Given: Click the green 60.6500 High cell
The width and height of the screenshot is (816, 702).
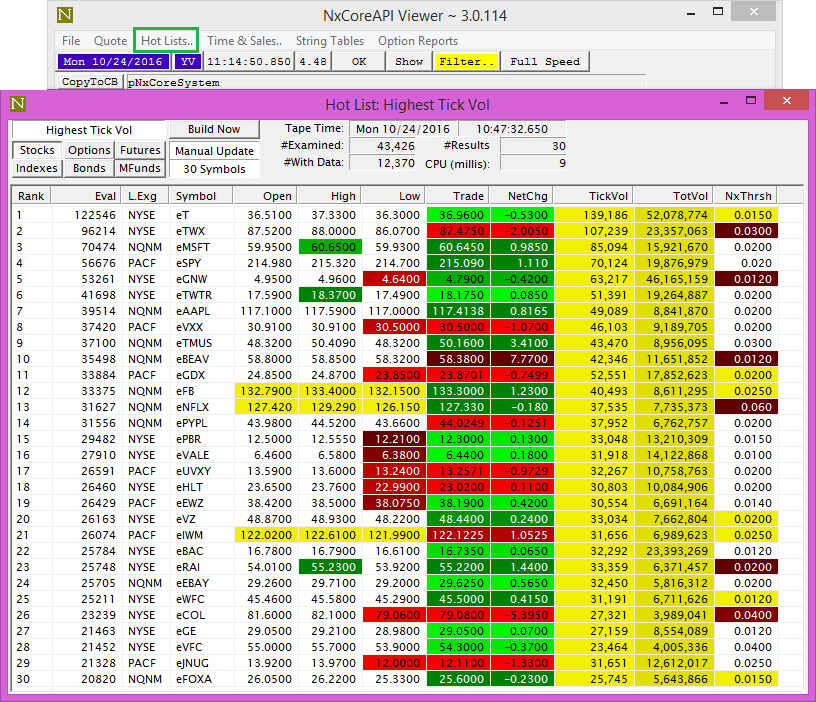Looking at the screenshot, I should (x=330, y=247).
